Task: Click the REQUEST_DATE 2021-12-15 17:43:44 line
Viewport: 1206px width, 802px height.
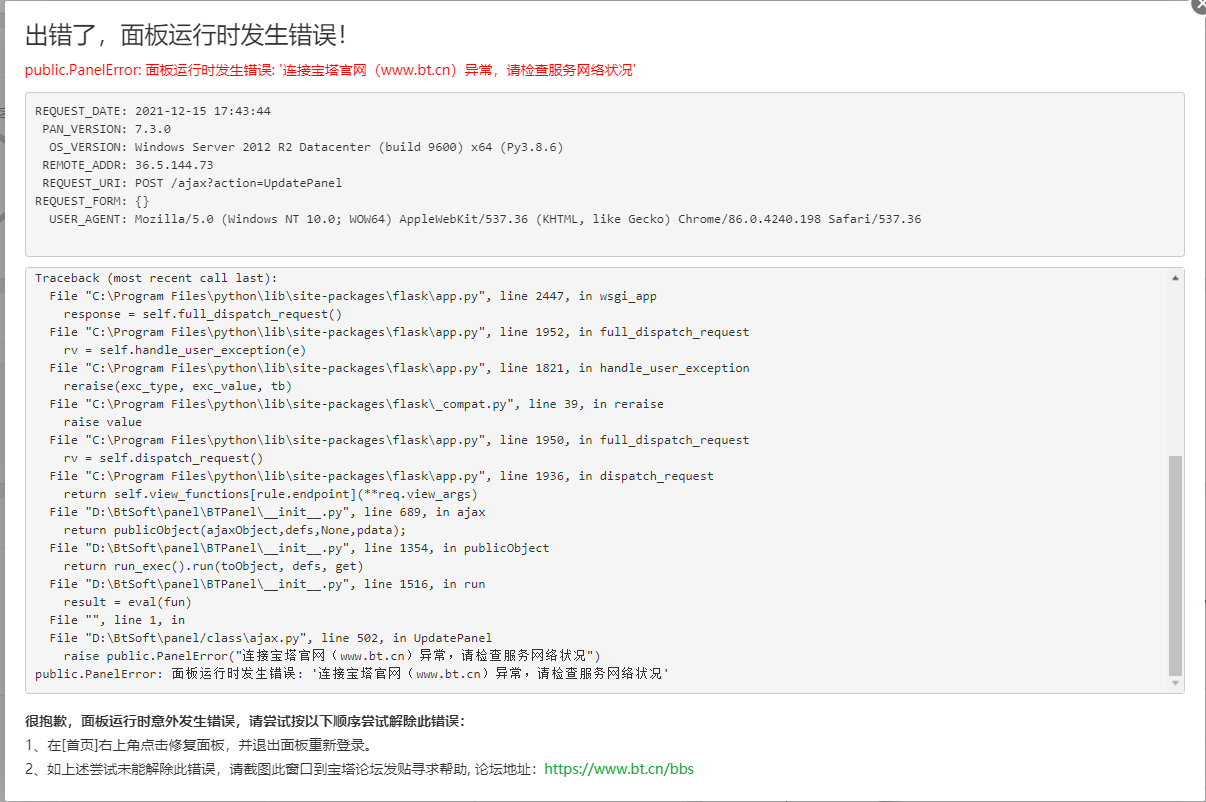Action: tap(153, 111)
